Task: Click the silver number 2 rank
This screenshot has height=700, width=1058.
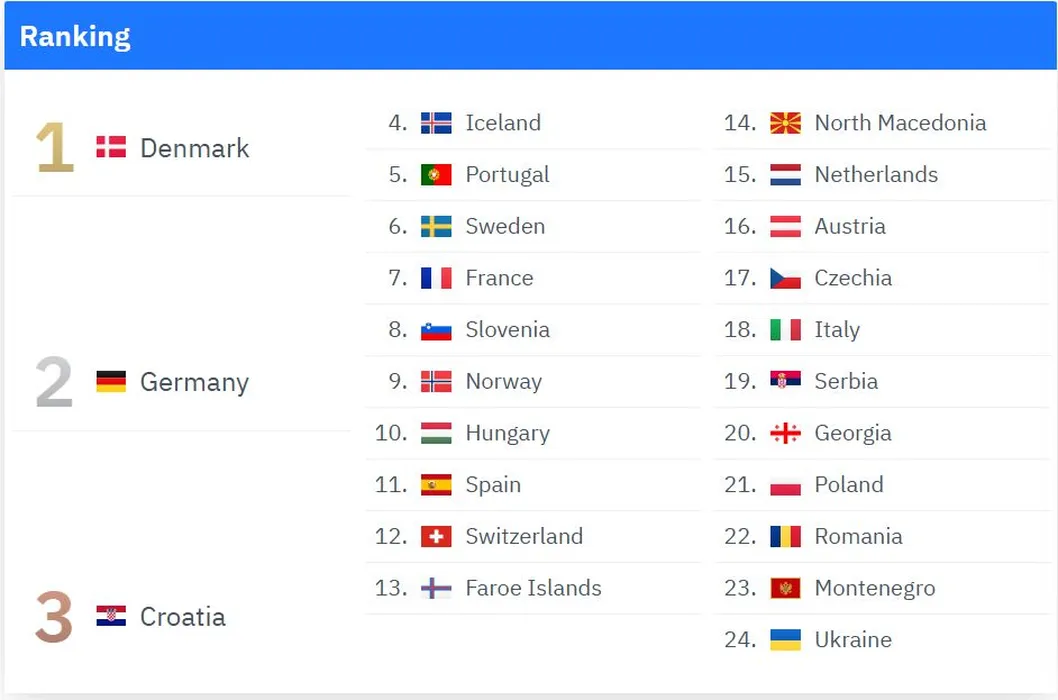Action: (x=55, y=383)
